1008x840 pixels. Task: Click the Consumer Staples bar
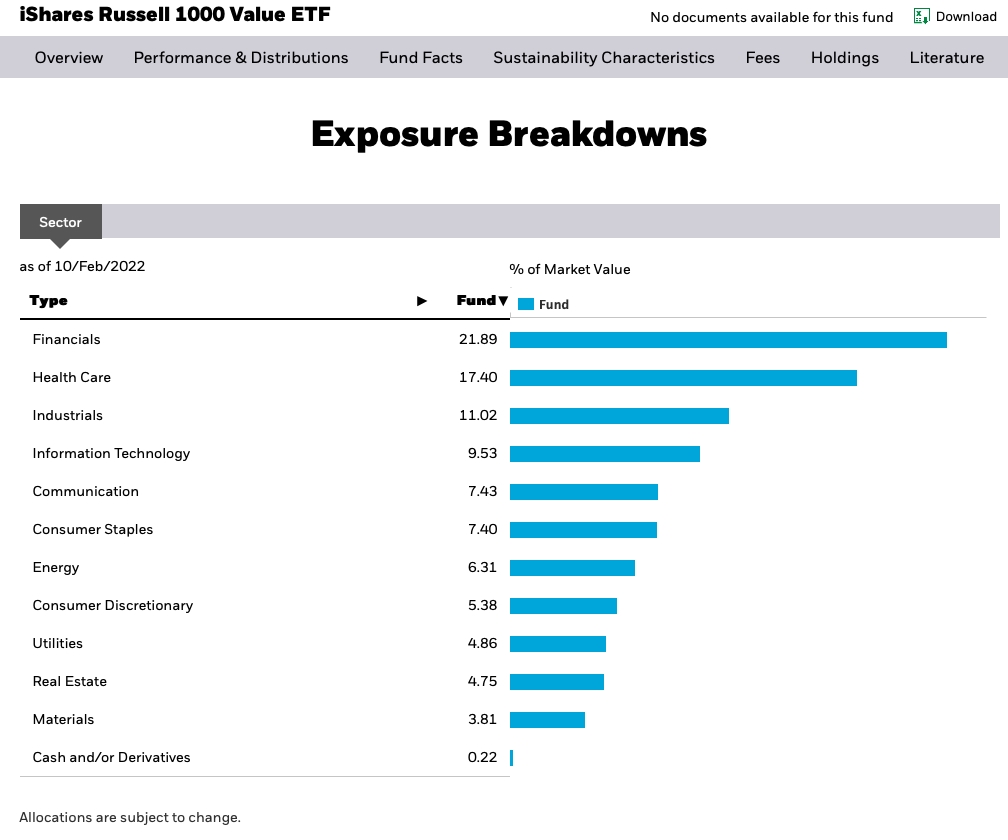tap(584, 530)
